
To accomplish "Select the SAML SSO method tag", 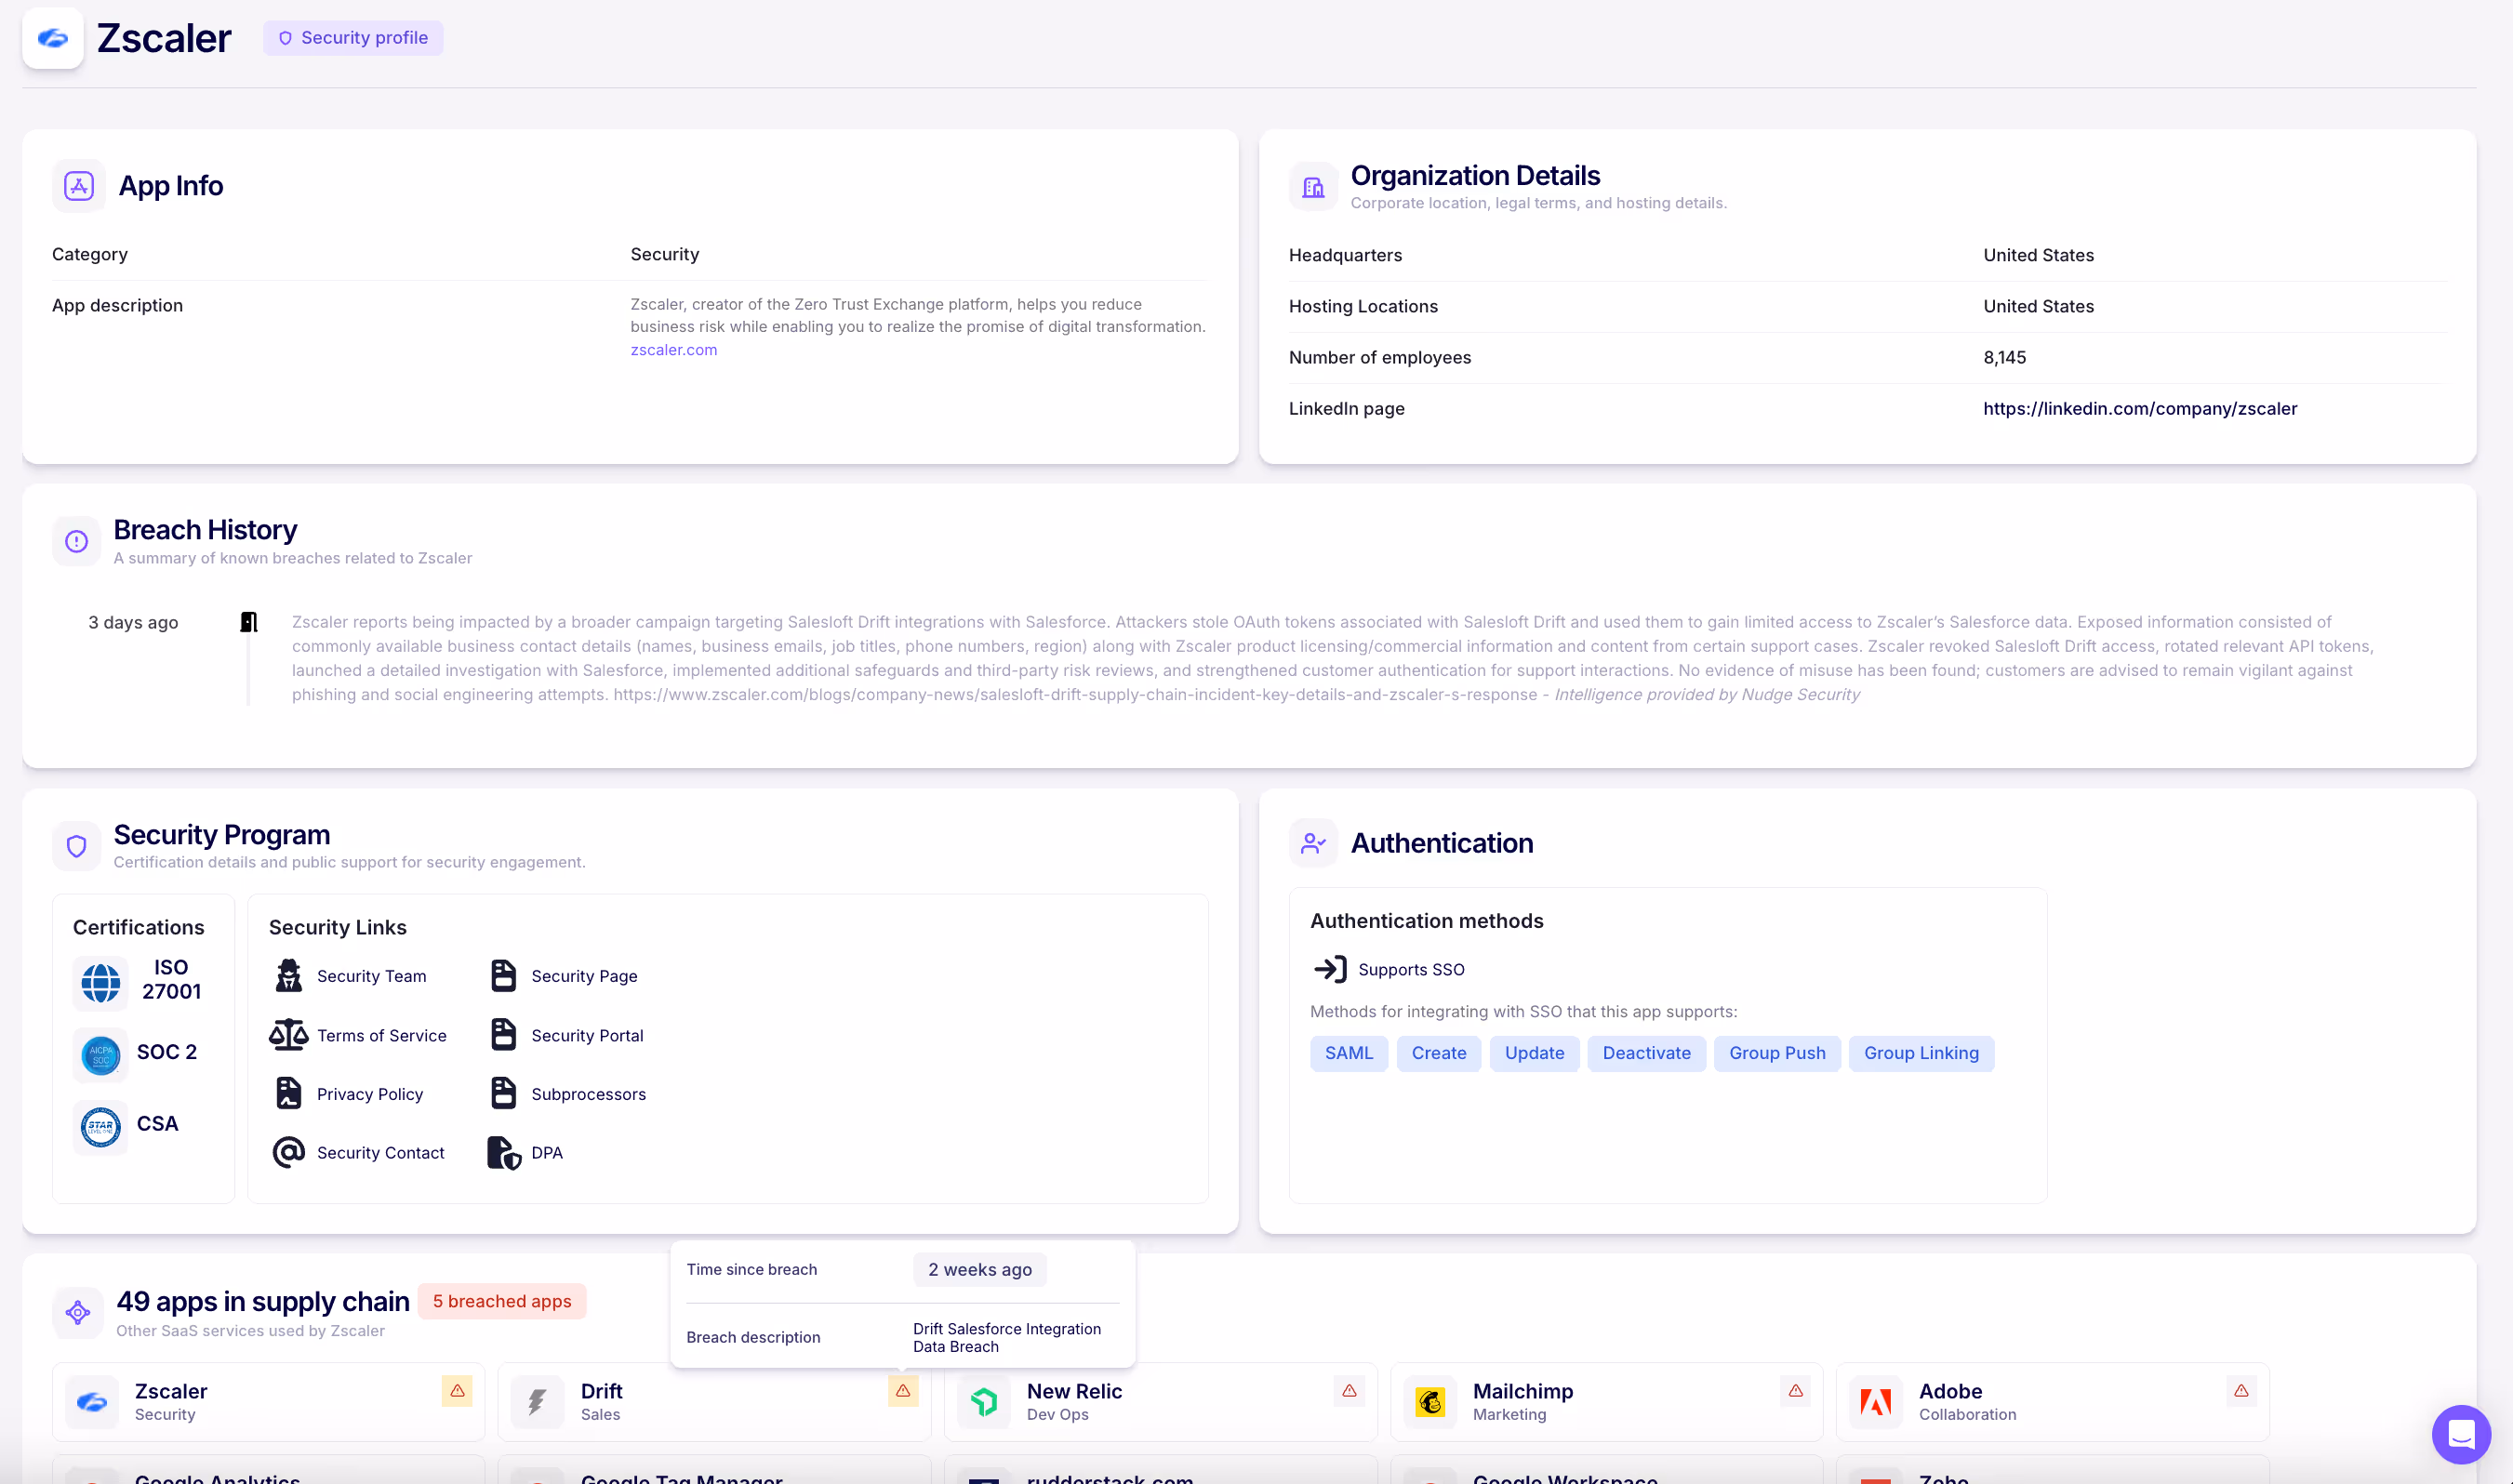I will click(1348, 1053).
